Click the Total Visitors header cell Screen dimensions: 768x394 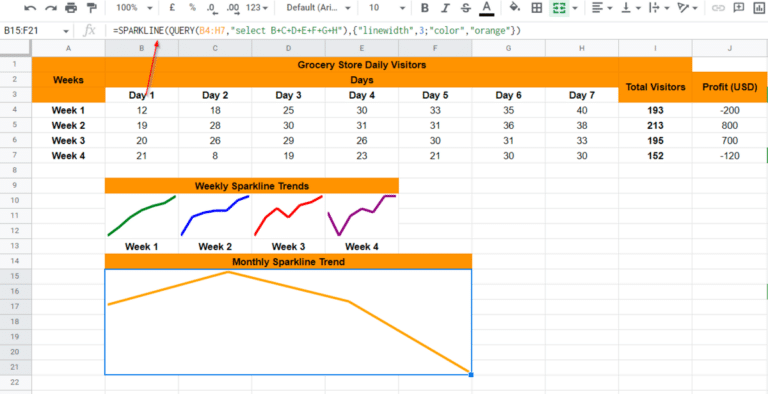655,87
